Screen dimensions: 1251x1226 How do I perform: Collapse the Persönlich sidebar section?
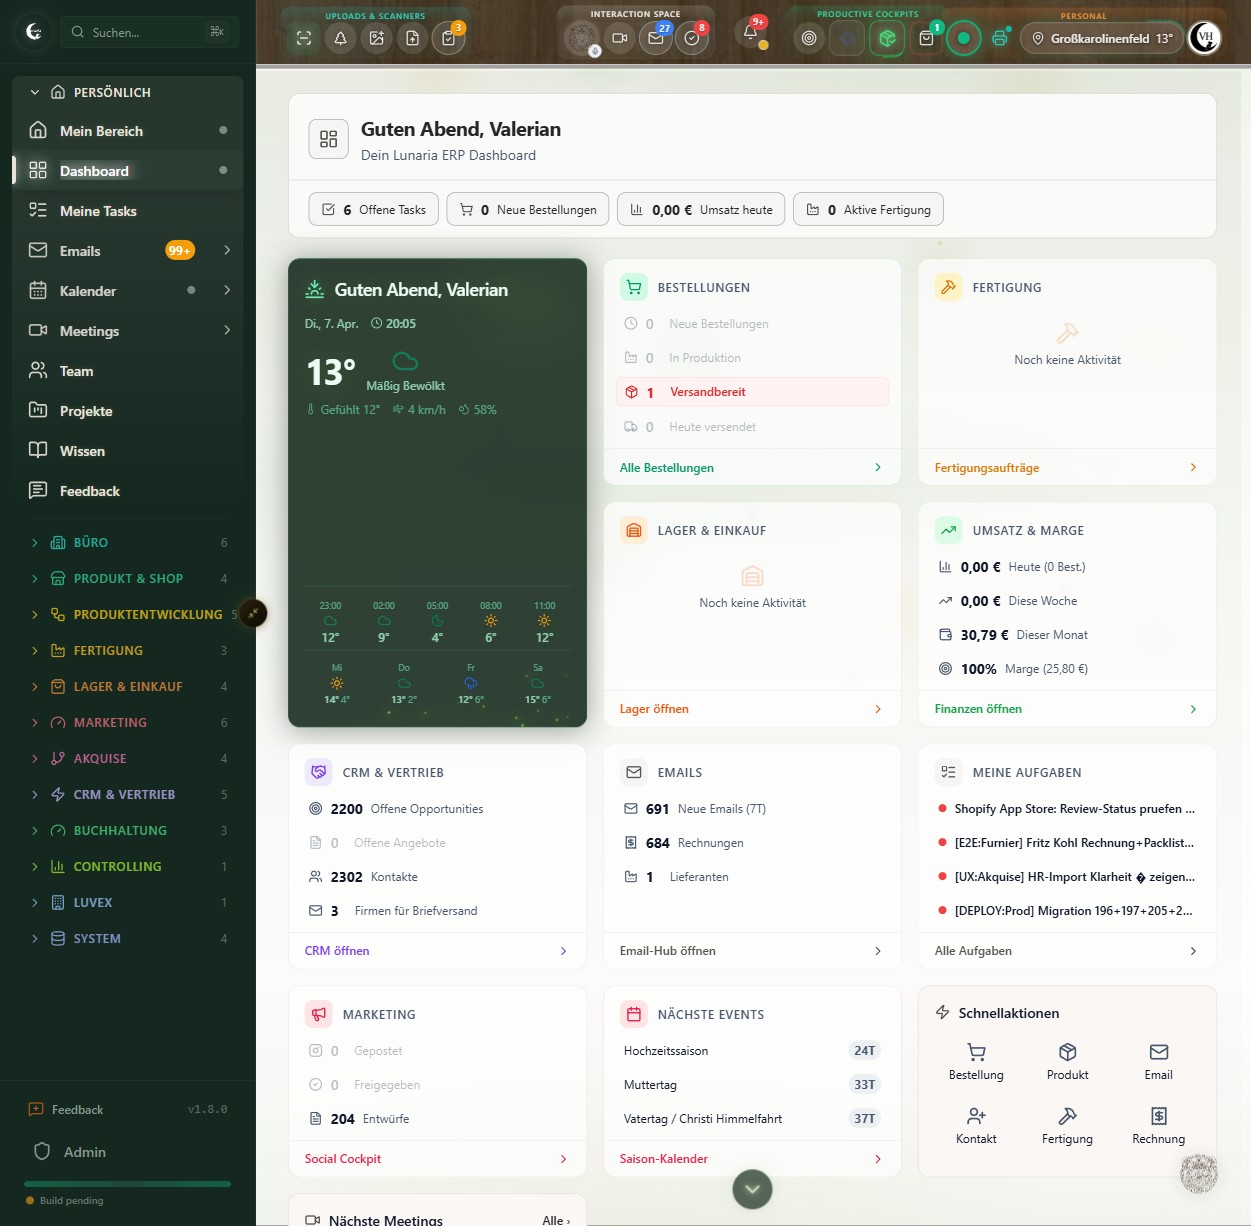pos(35,92)
